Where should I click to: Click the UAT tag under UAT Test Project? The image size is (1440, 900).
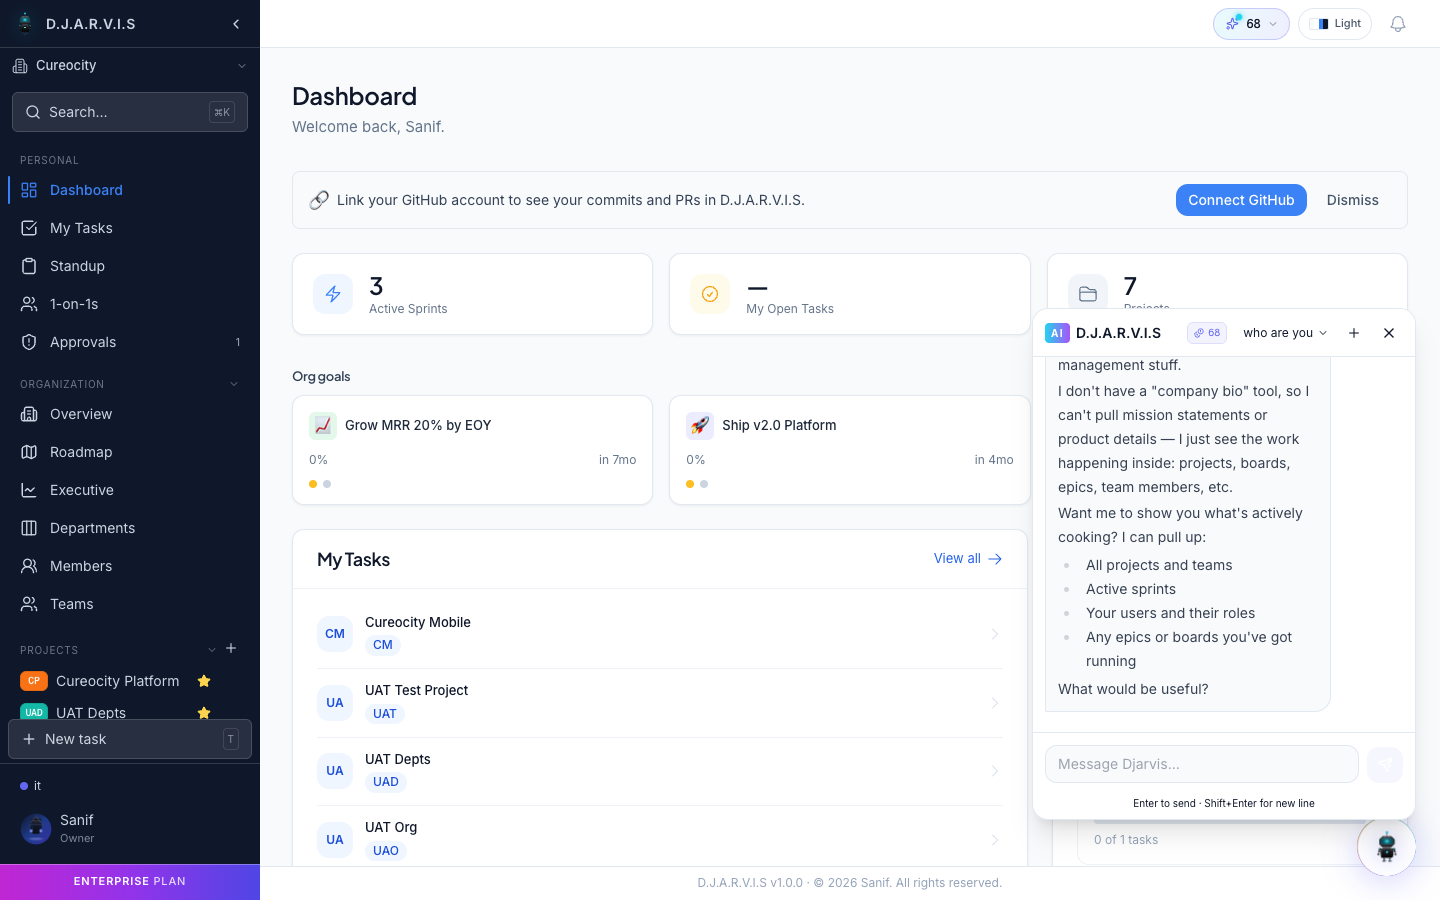pyautogui.click(x=385, y=714)
